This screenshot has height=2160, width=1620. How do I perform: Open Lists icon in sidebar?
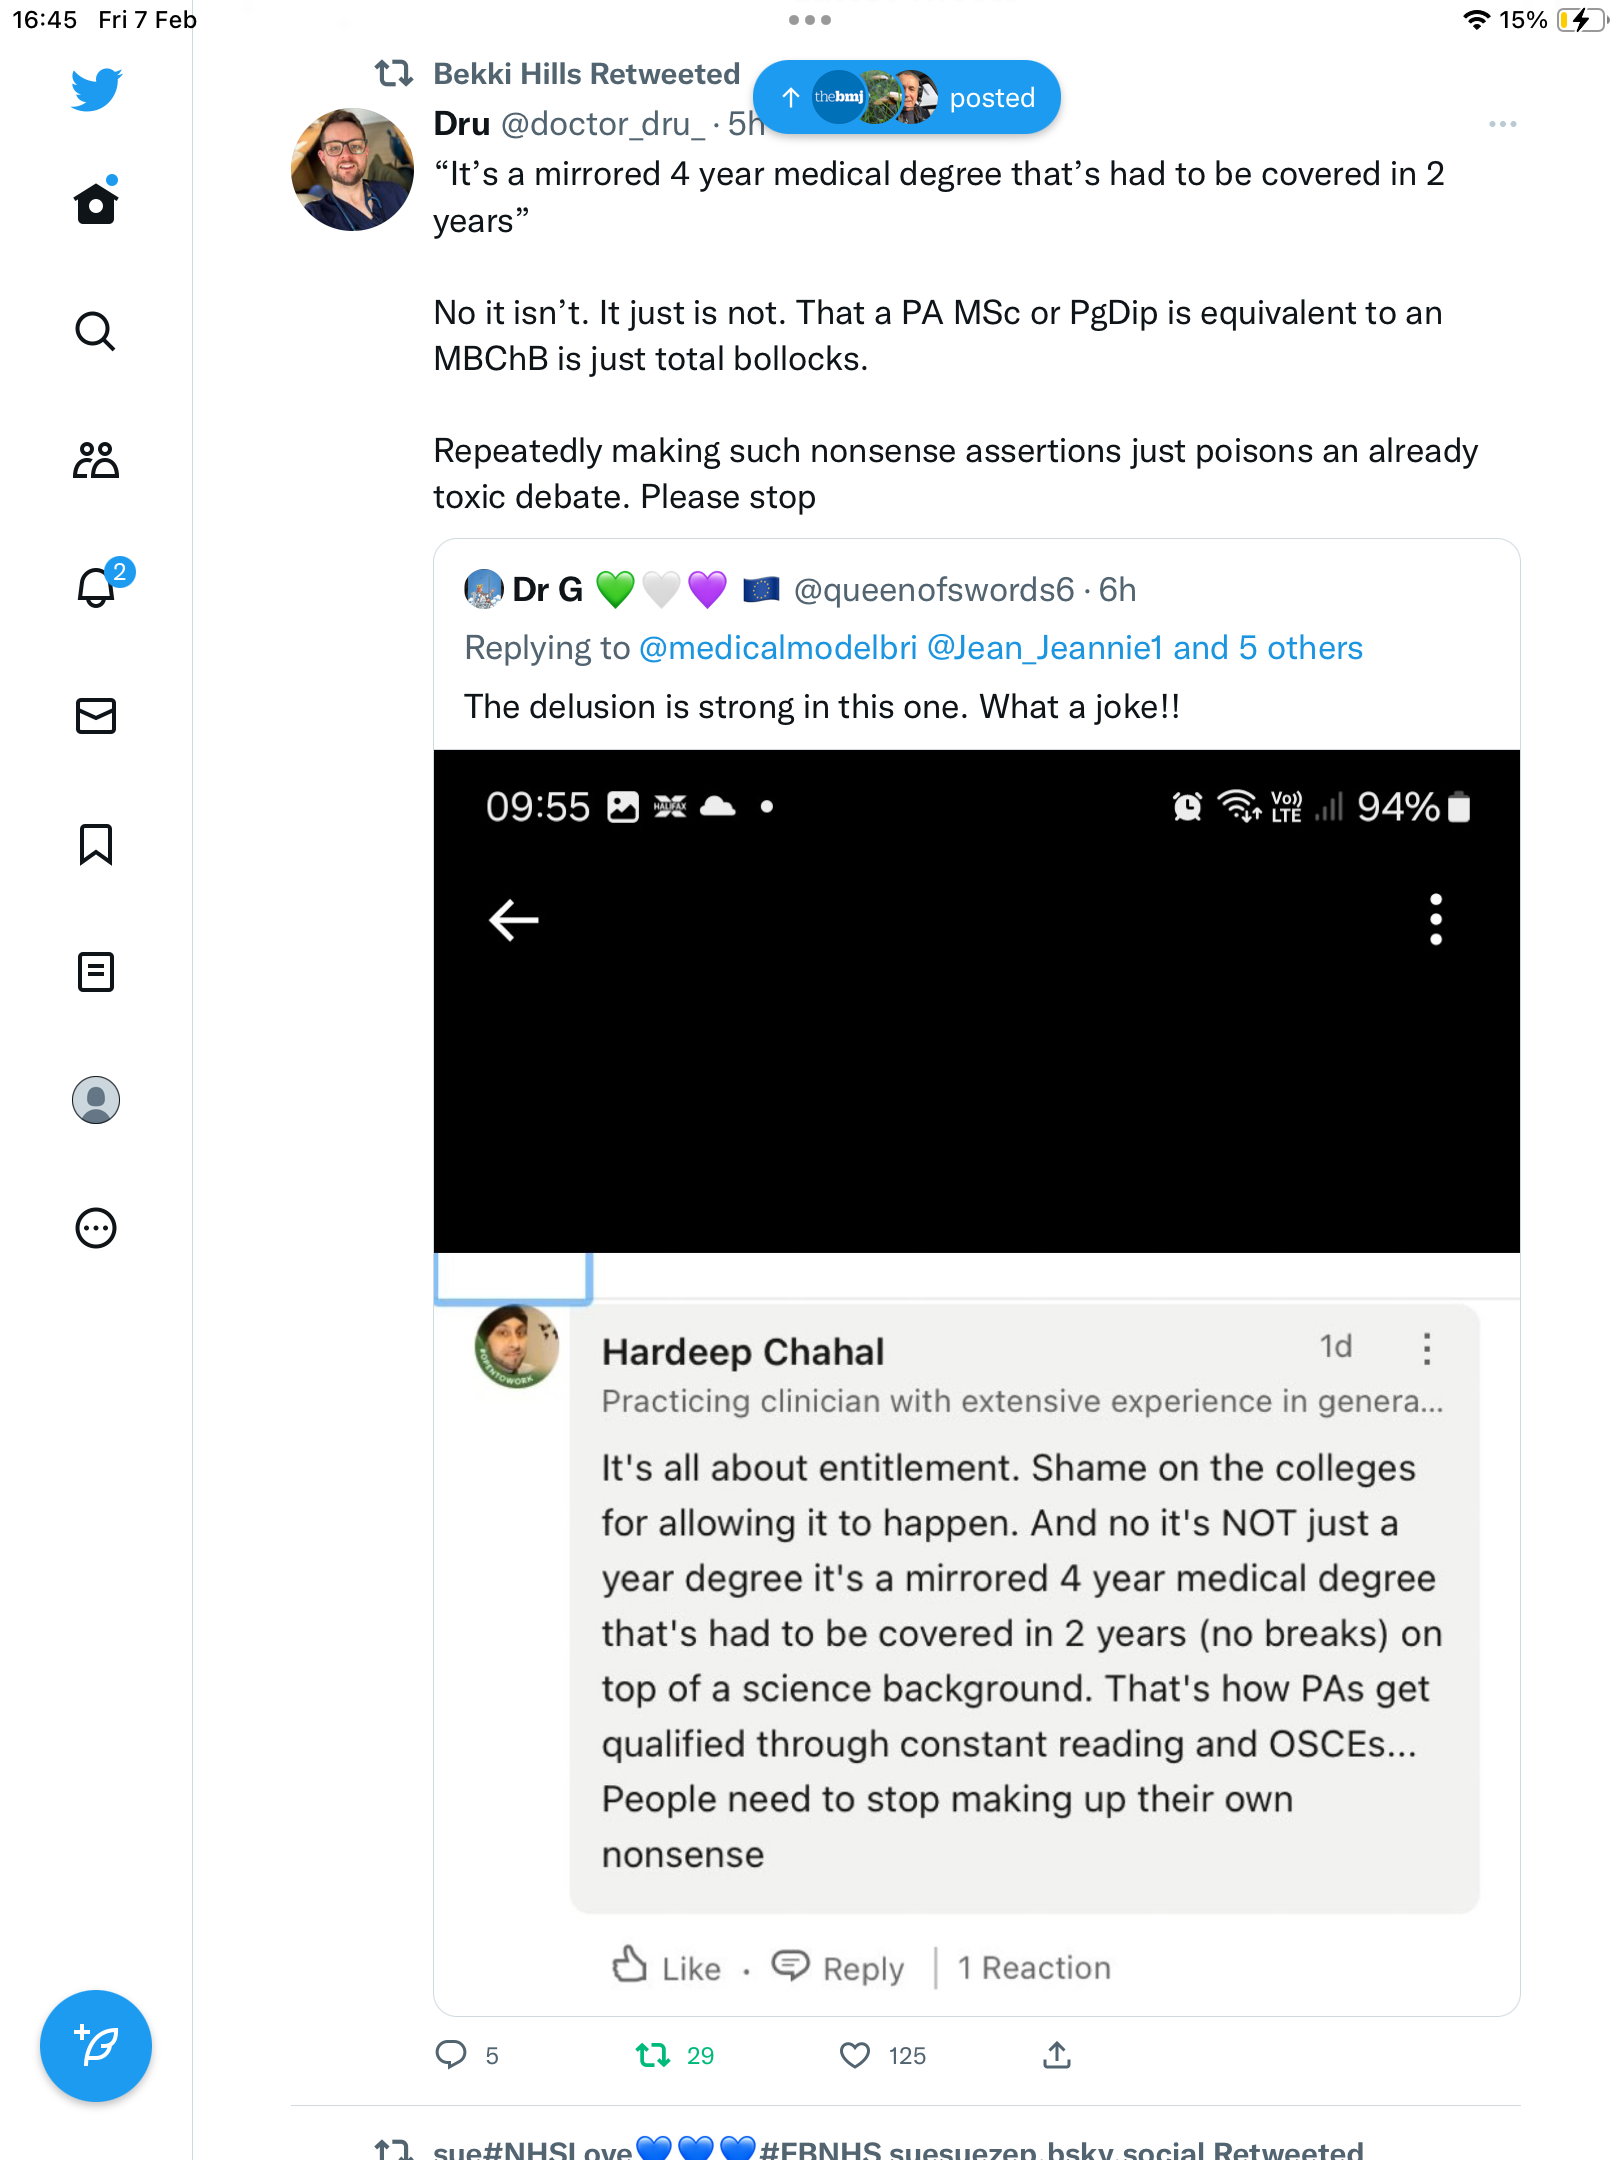click(x=96, y=972)
